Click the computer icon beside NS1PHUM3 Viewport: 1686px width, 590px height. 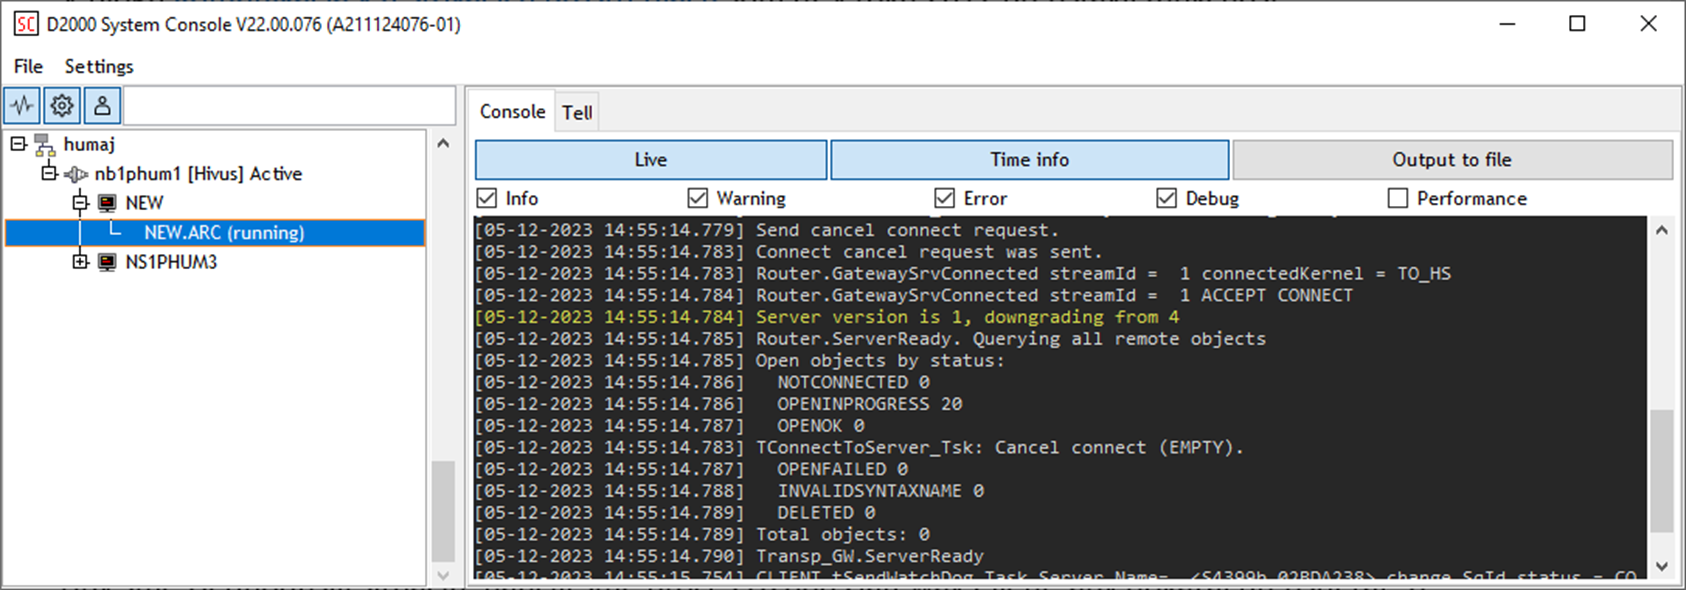tap(107, 262)
